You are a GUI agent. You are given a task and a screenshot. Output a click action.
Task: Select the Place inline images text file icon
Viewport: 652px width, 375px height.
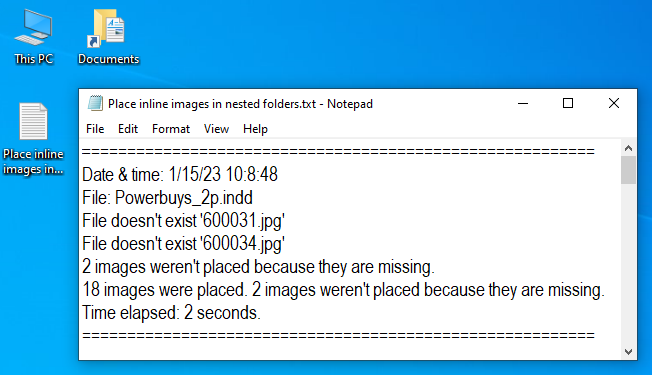click(33, 138)
